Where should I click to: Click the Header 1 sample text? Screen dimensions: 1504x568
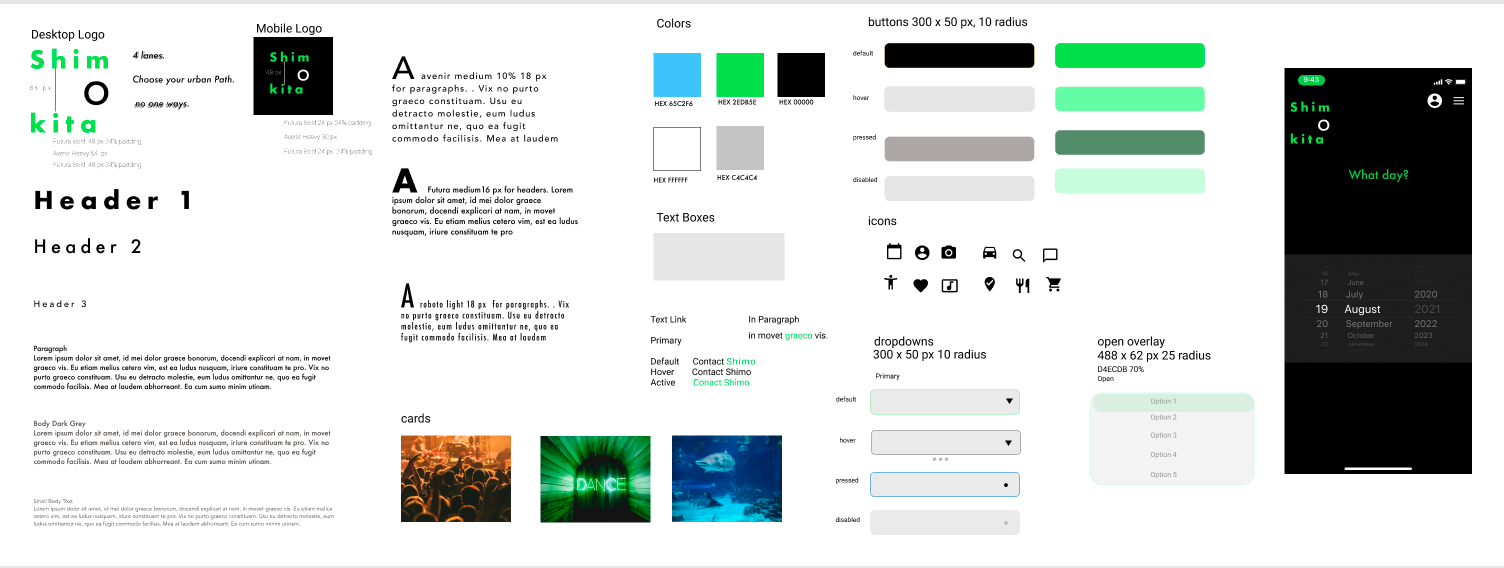114,200
